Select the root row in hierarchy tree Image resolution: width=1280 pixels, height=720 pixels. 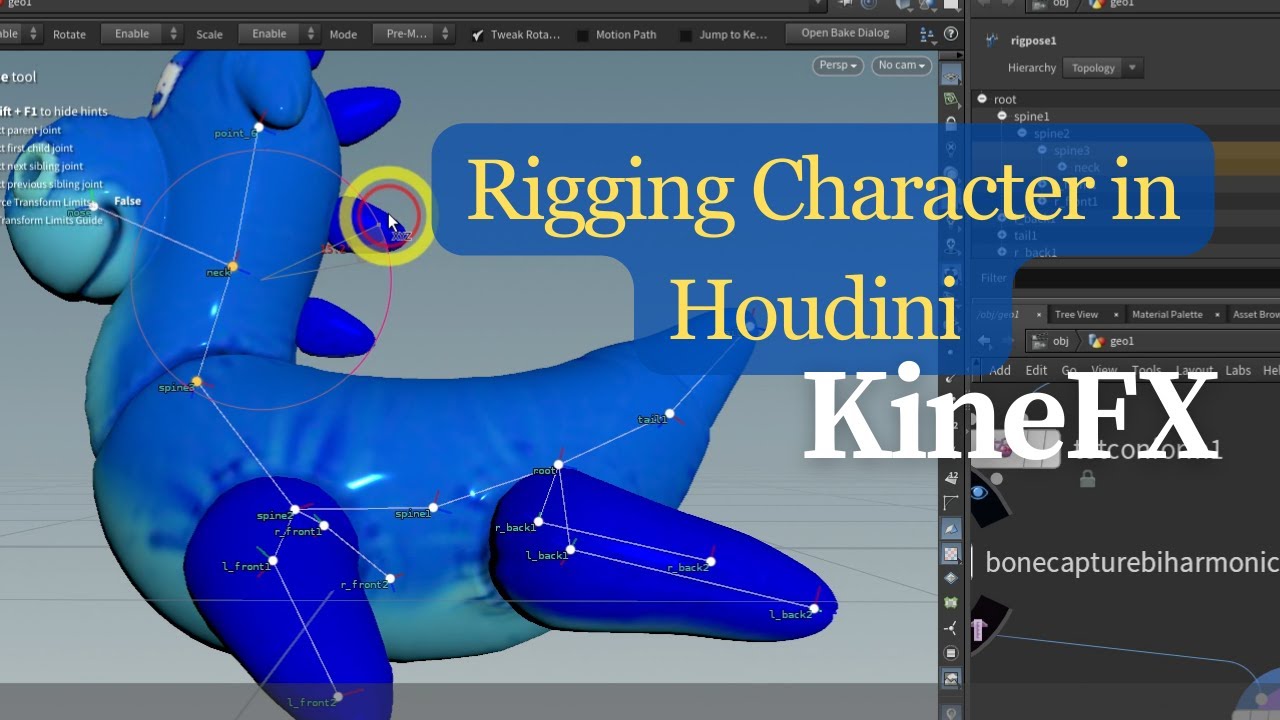1126,99
